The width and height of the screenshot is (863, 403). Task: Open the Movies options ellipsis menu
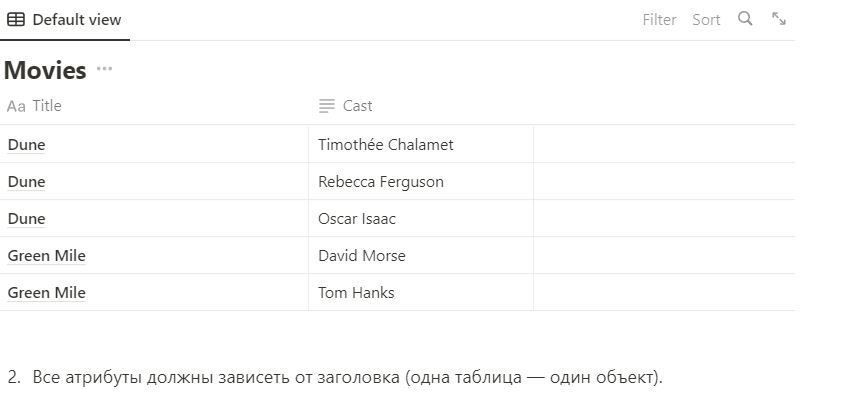coord(105,70)
